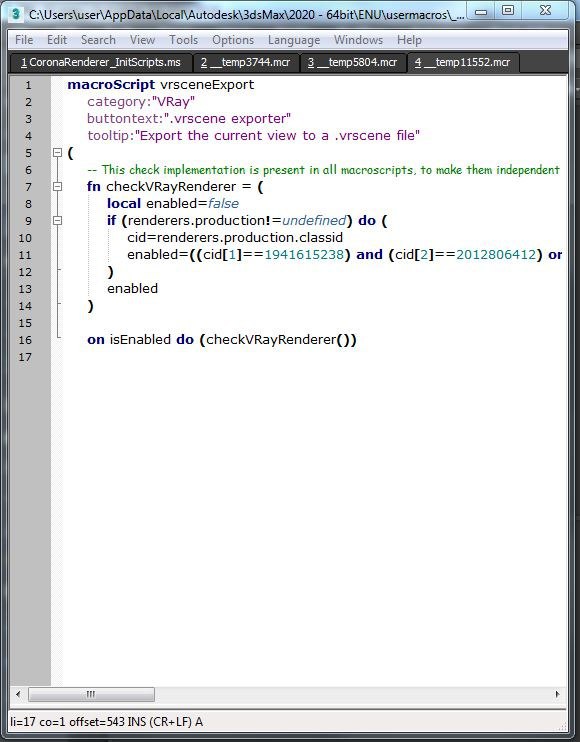Open the View menu
The width and height of the screenshot is (580, 742).
point(142,40)
